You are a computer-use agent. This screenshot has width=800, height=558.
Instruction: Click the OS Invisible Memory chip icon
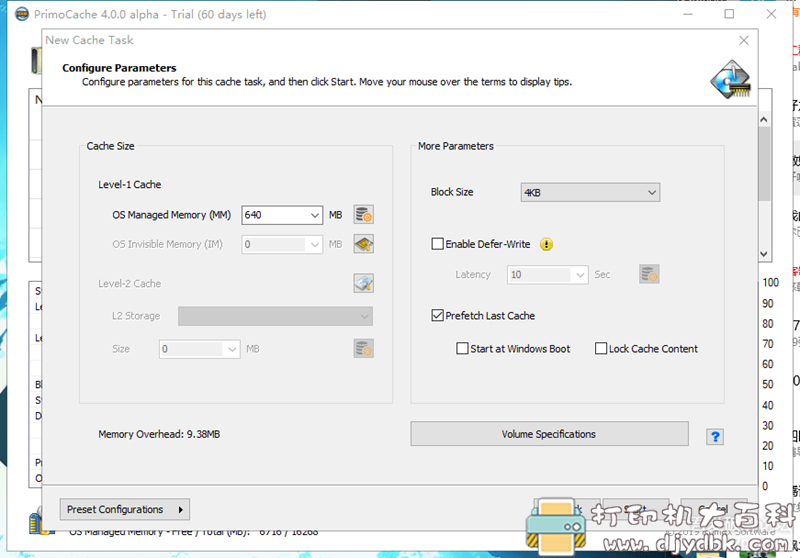click(x=364, y=244)
